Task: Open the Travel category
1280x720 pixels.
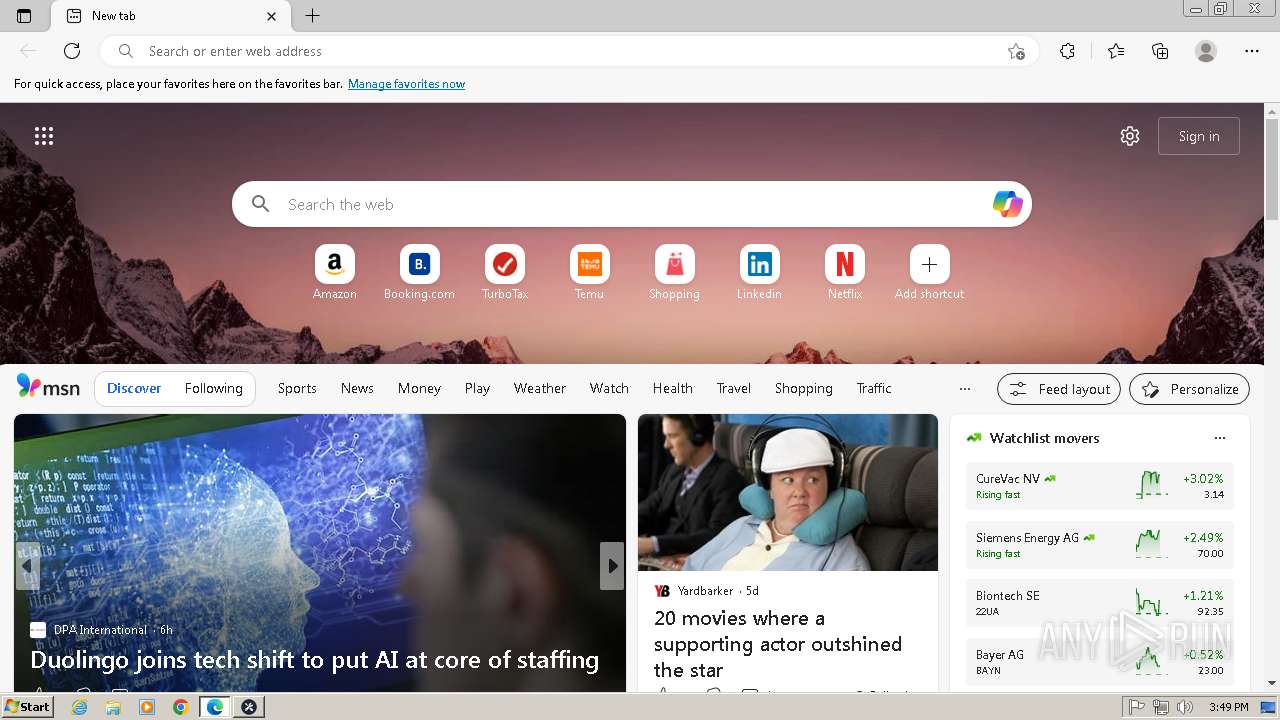Action: tap(734, 388)
